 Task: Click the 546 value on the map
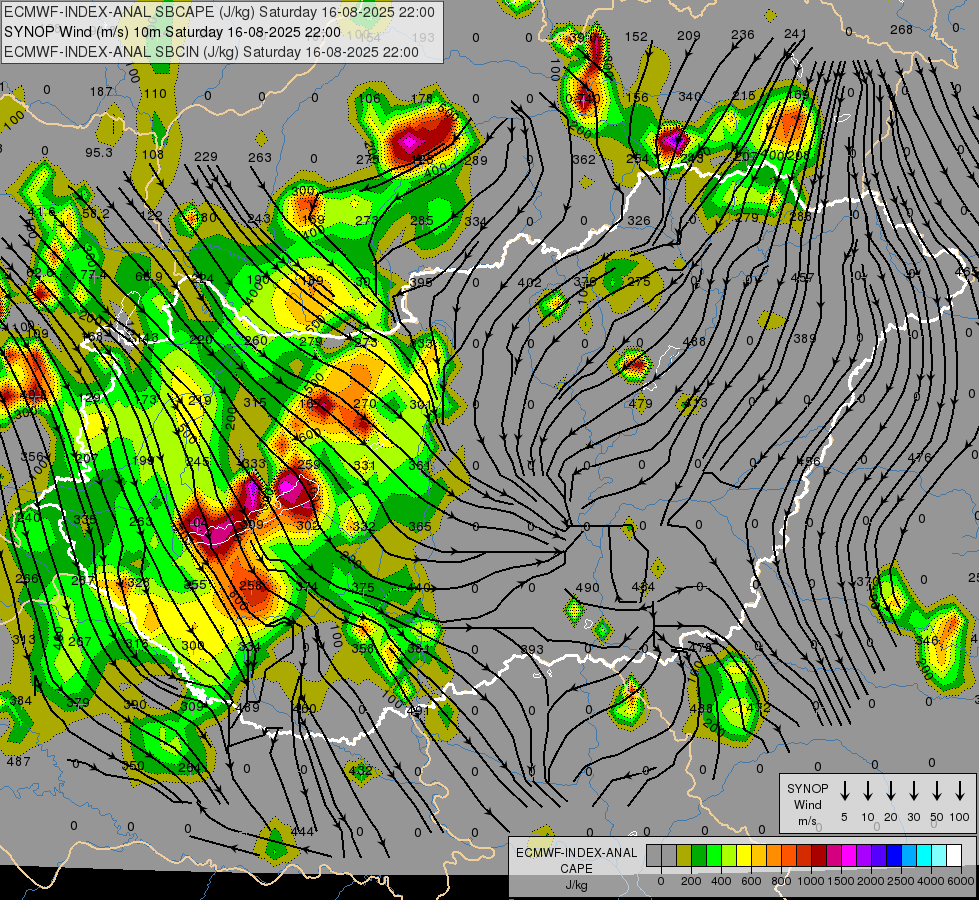[x=927, y=640]
